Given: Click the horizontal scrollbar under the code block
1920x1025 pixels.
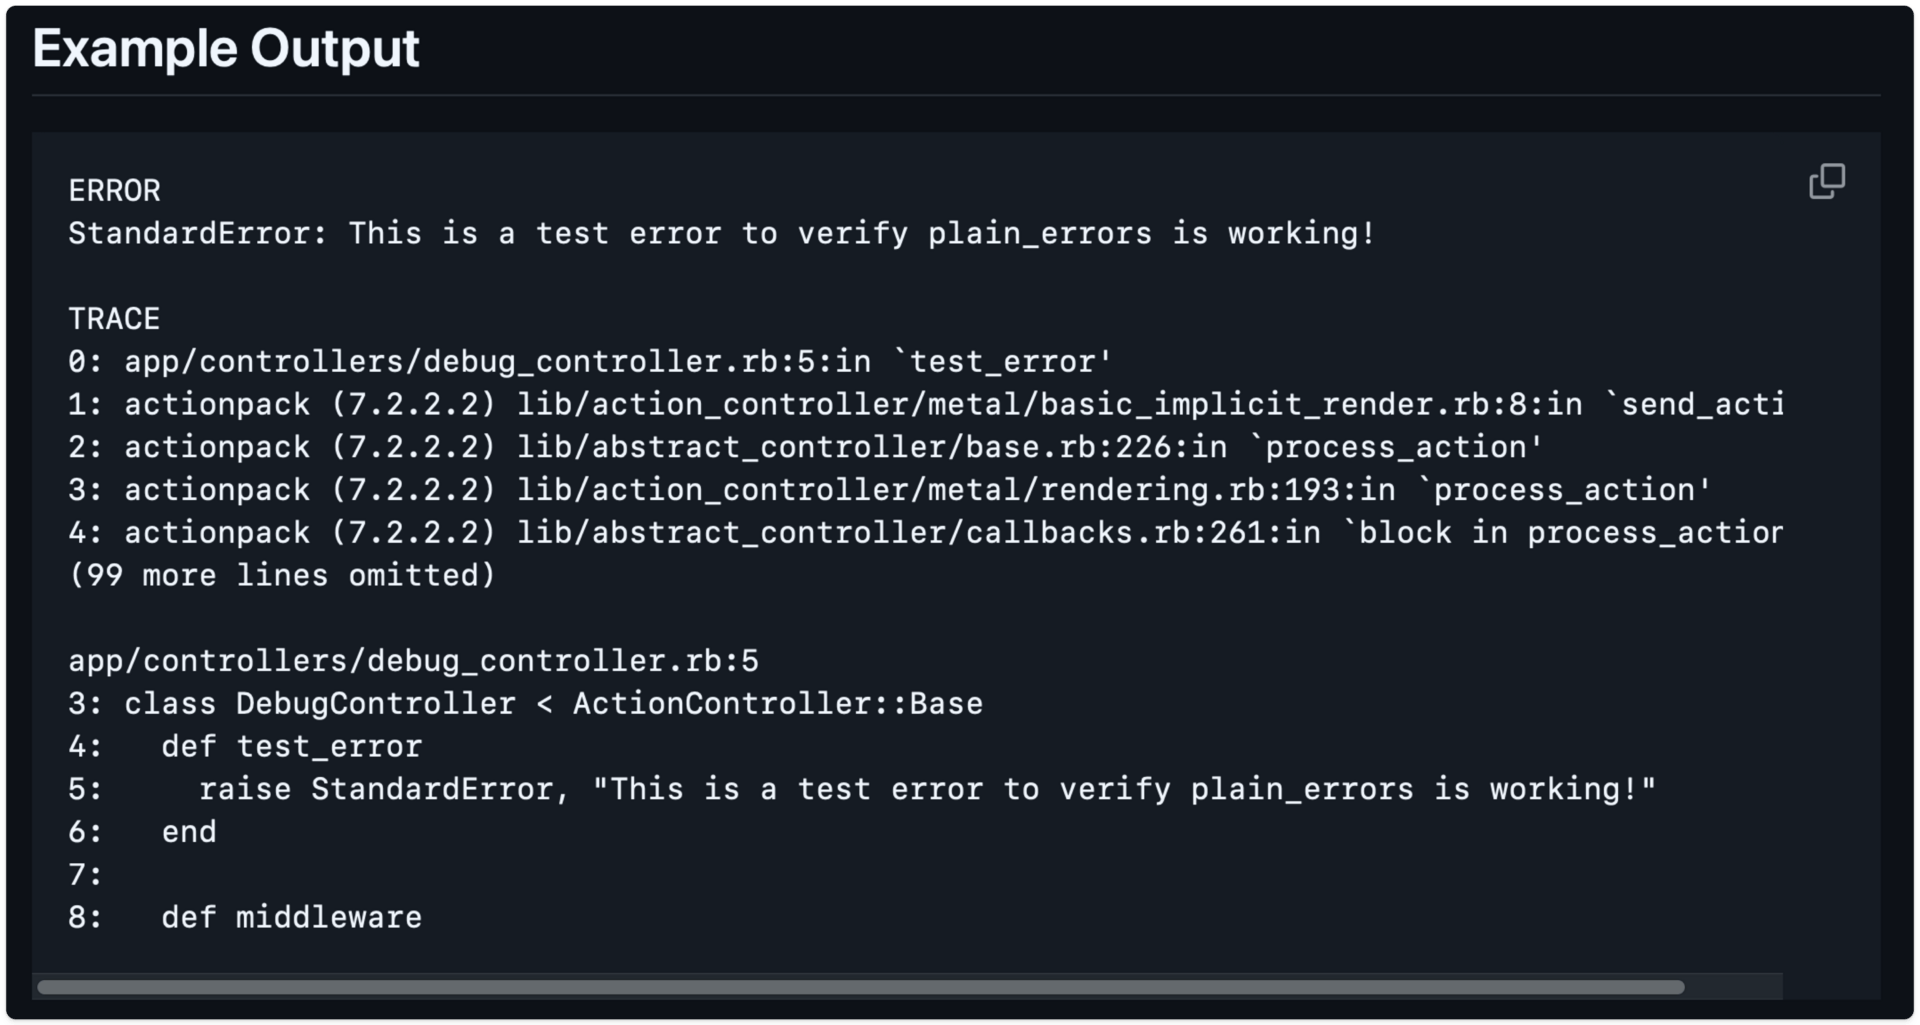Looking at the screenshot, I should pos(860,987).
